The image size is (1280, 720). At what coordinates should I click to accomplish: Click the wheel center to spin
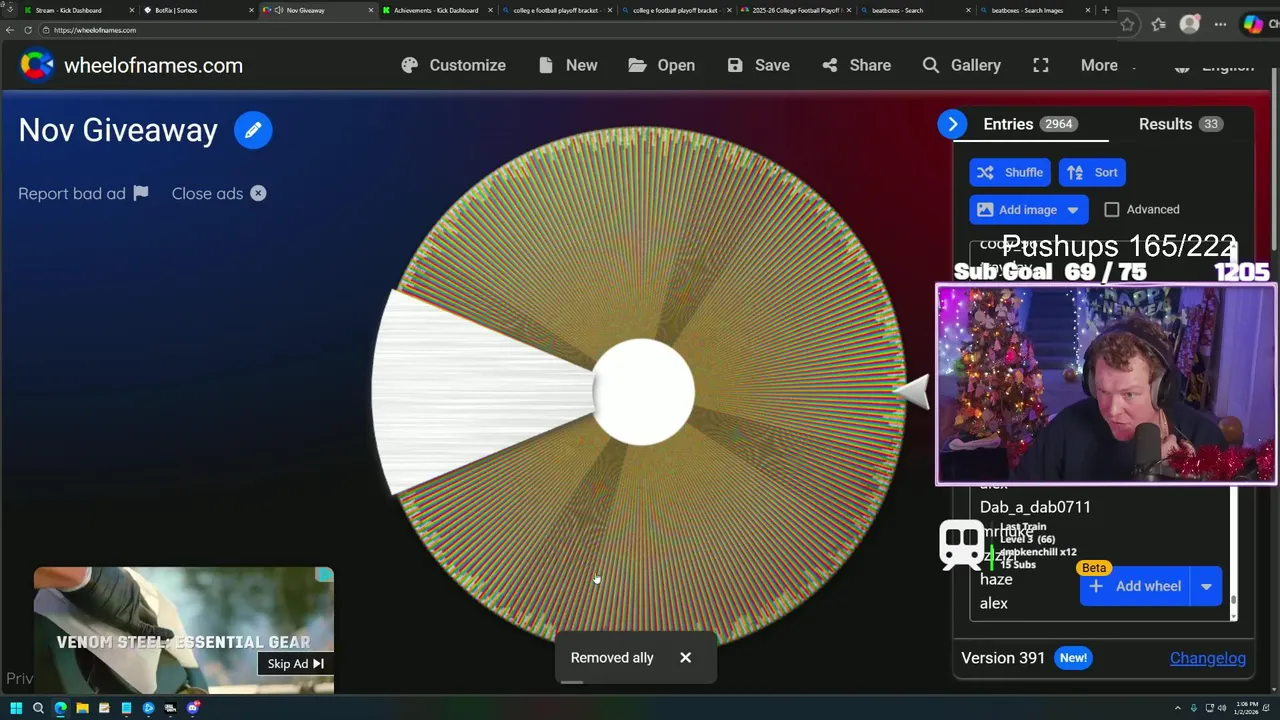point(643,392)
